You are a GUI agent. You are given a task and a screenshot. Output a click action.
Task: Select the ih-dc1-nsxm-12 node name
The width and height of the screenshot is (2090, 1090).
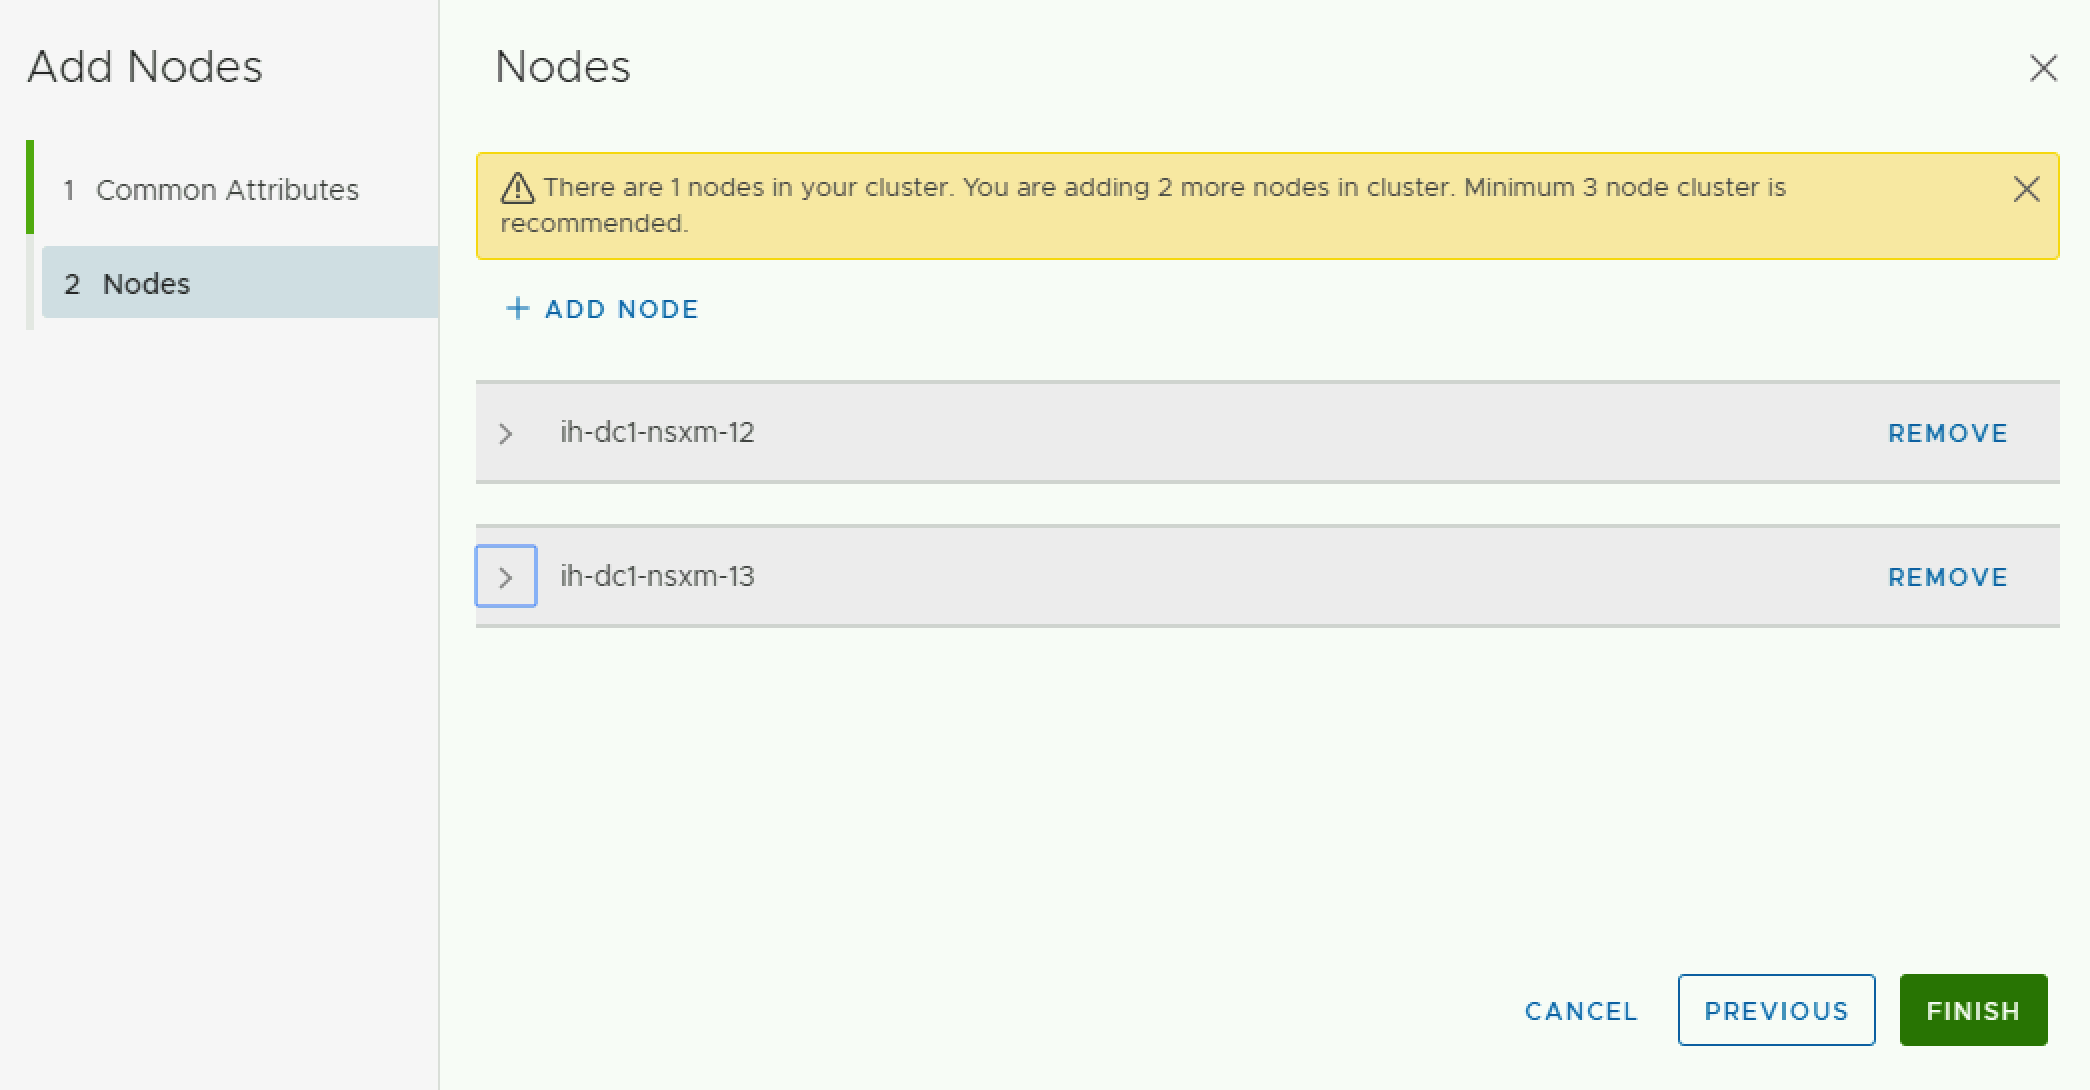point(657,433)
